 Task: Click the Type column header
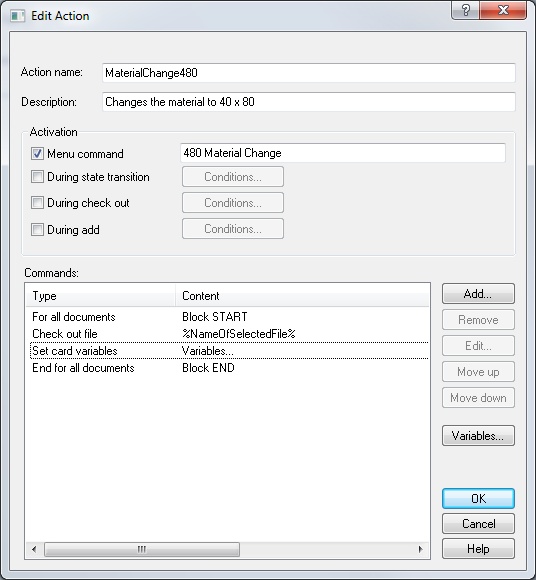[x=101, y=296]
